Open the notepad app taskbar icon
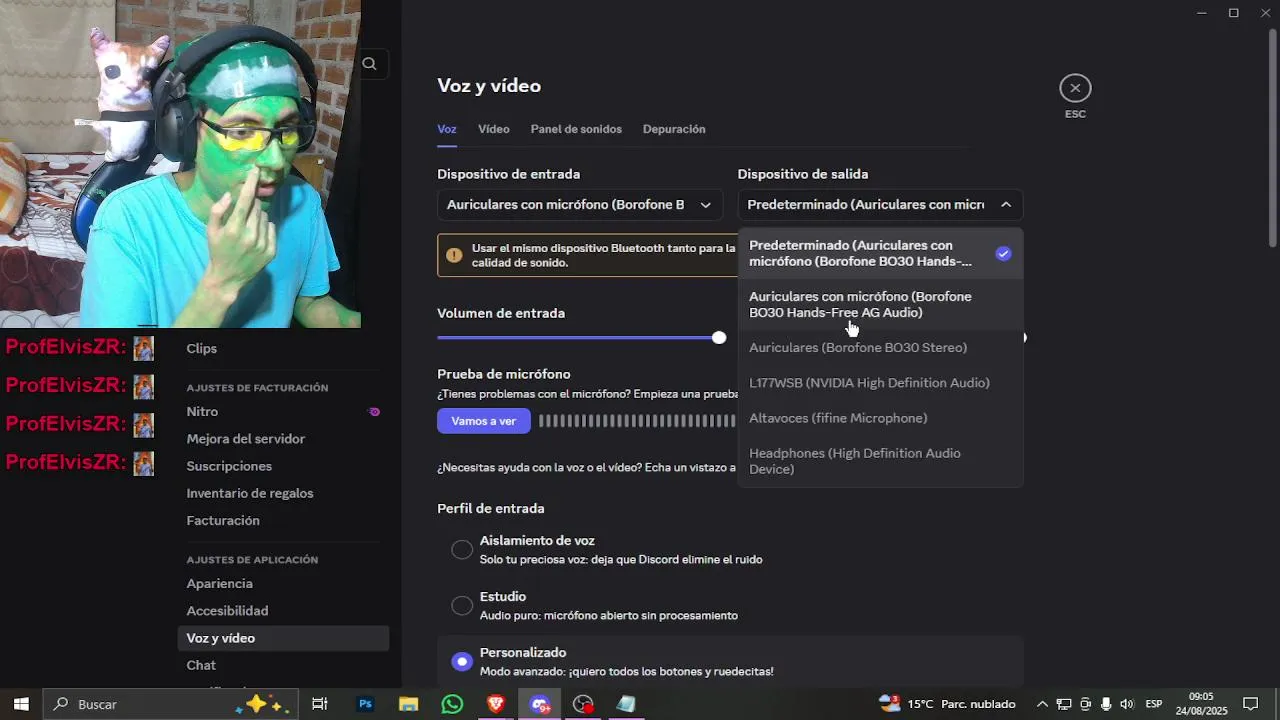 (626, 704)
